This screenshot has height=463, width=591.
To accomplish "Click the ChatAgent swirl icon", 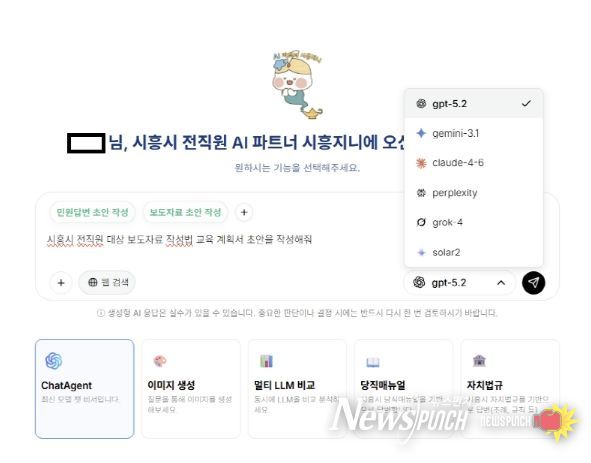I will coord(54,361).
